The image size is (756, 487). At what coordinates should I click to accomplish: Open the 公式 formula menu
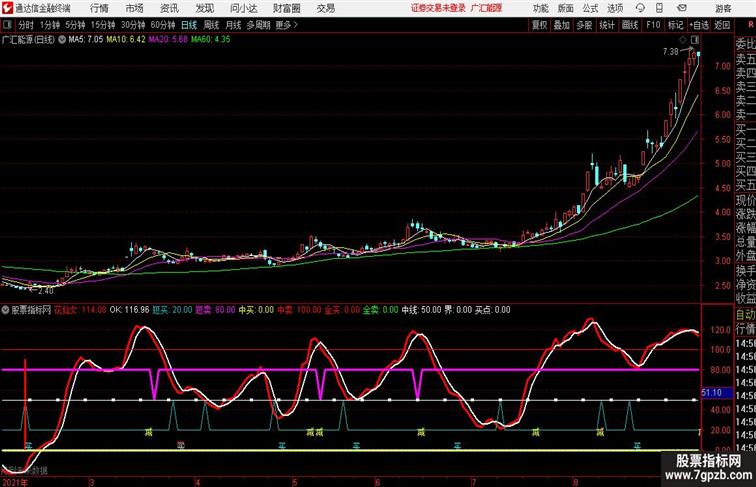590,8
